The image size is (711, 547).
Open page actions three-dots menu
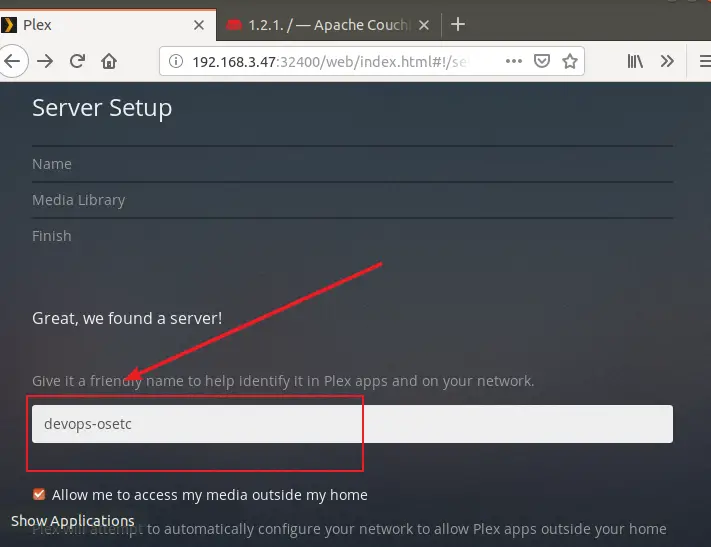coord(513,61)
